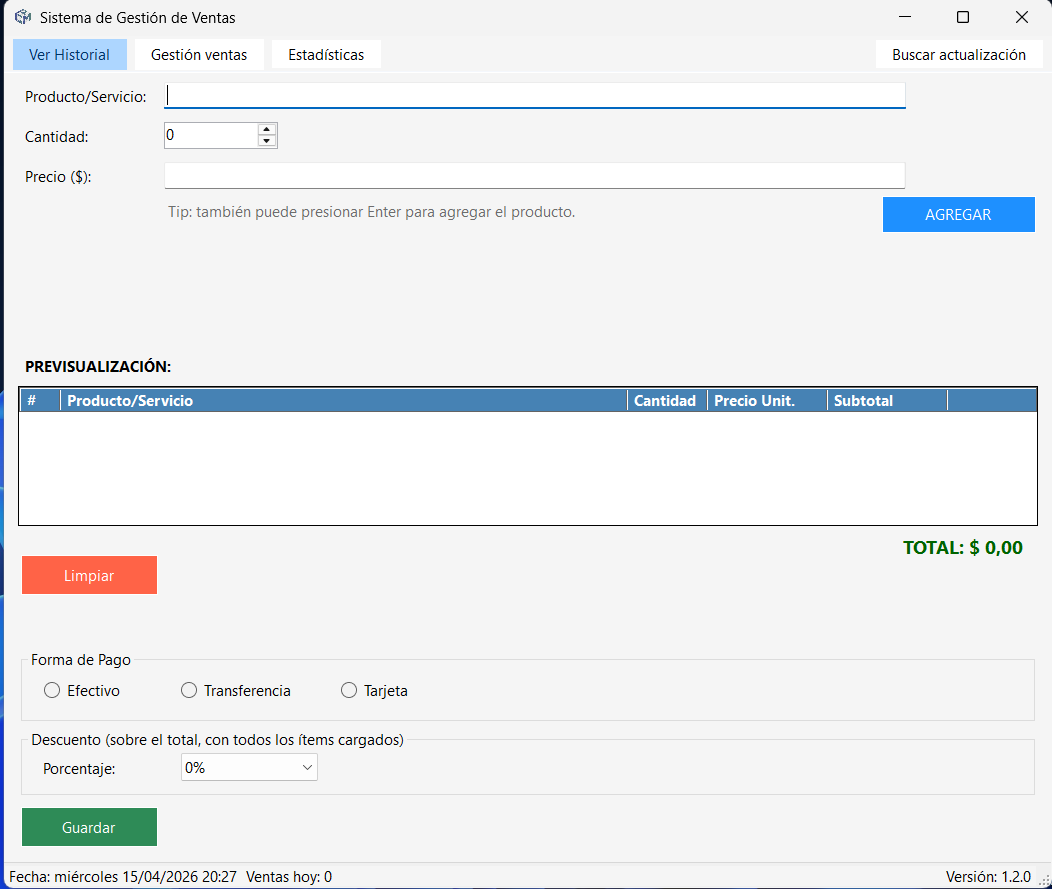Click the AGREGAR button
1052x889 pixels.
click(x=959, y=215)
